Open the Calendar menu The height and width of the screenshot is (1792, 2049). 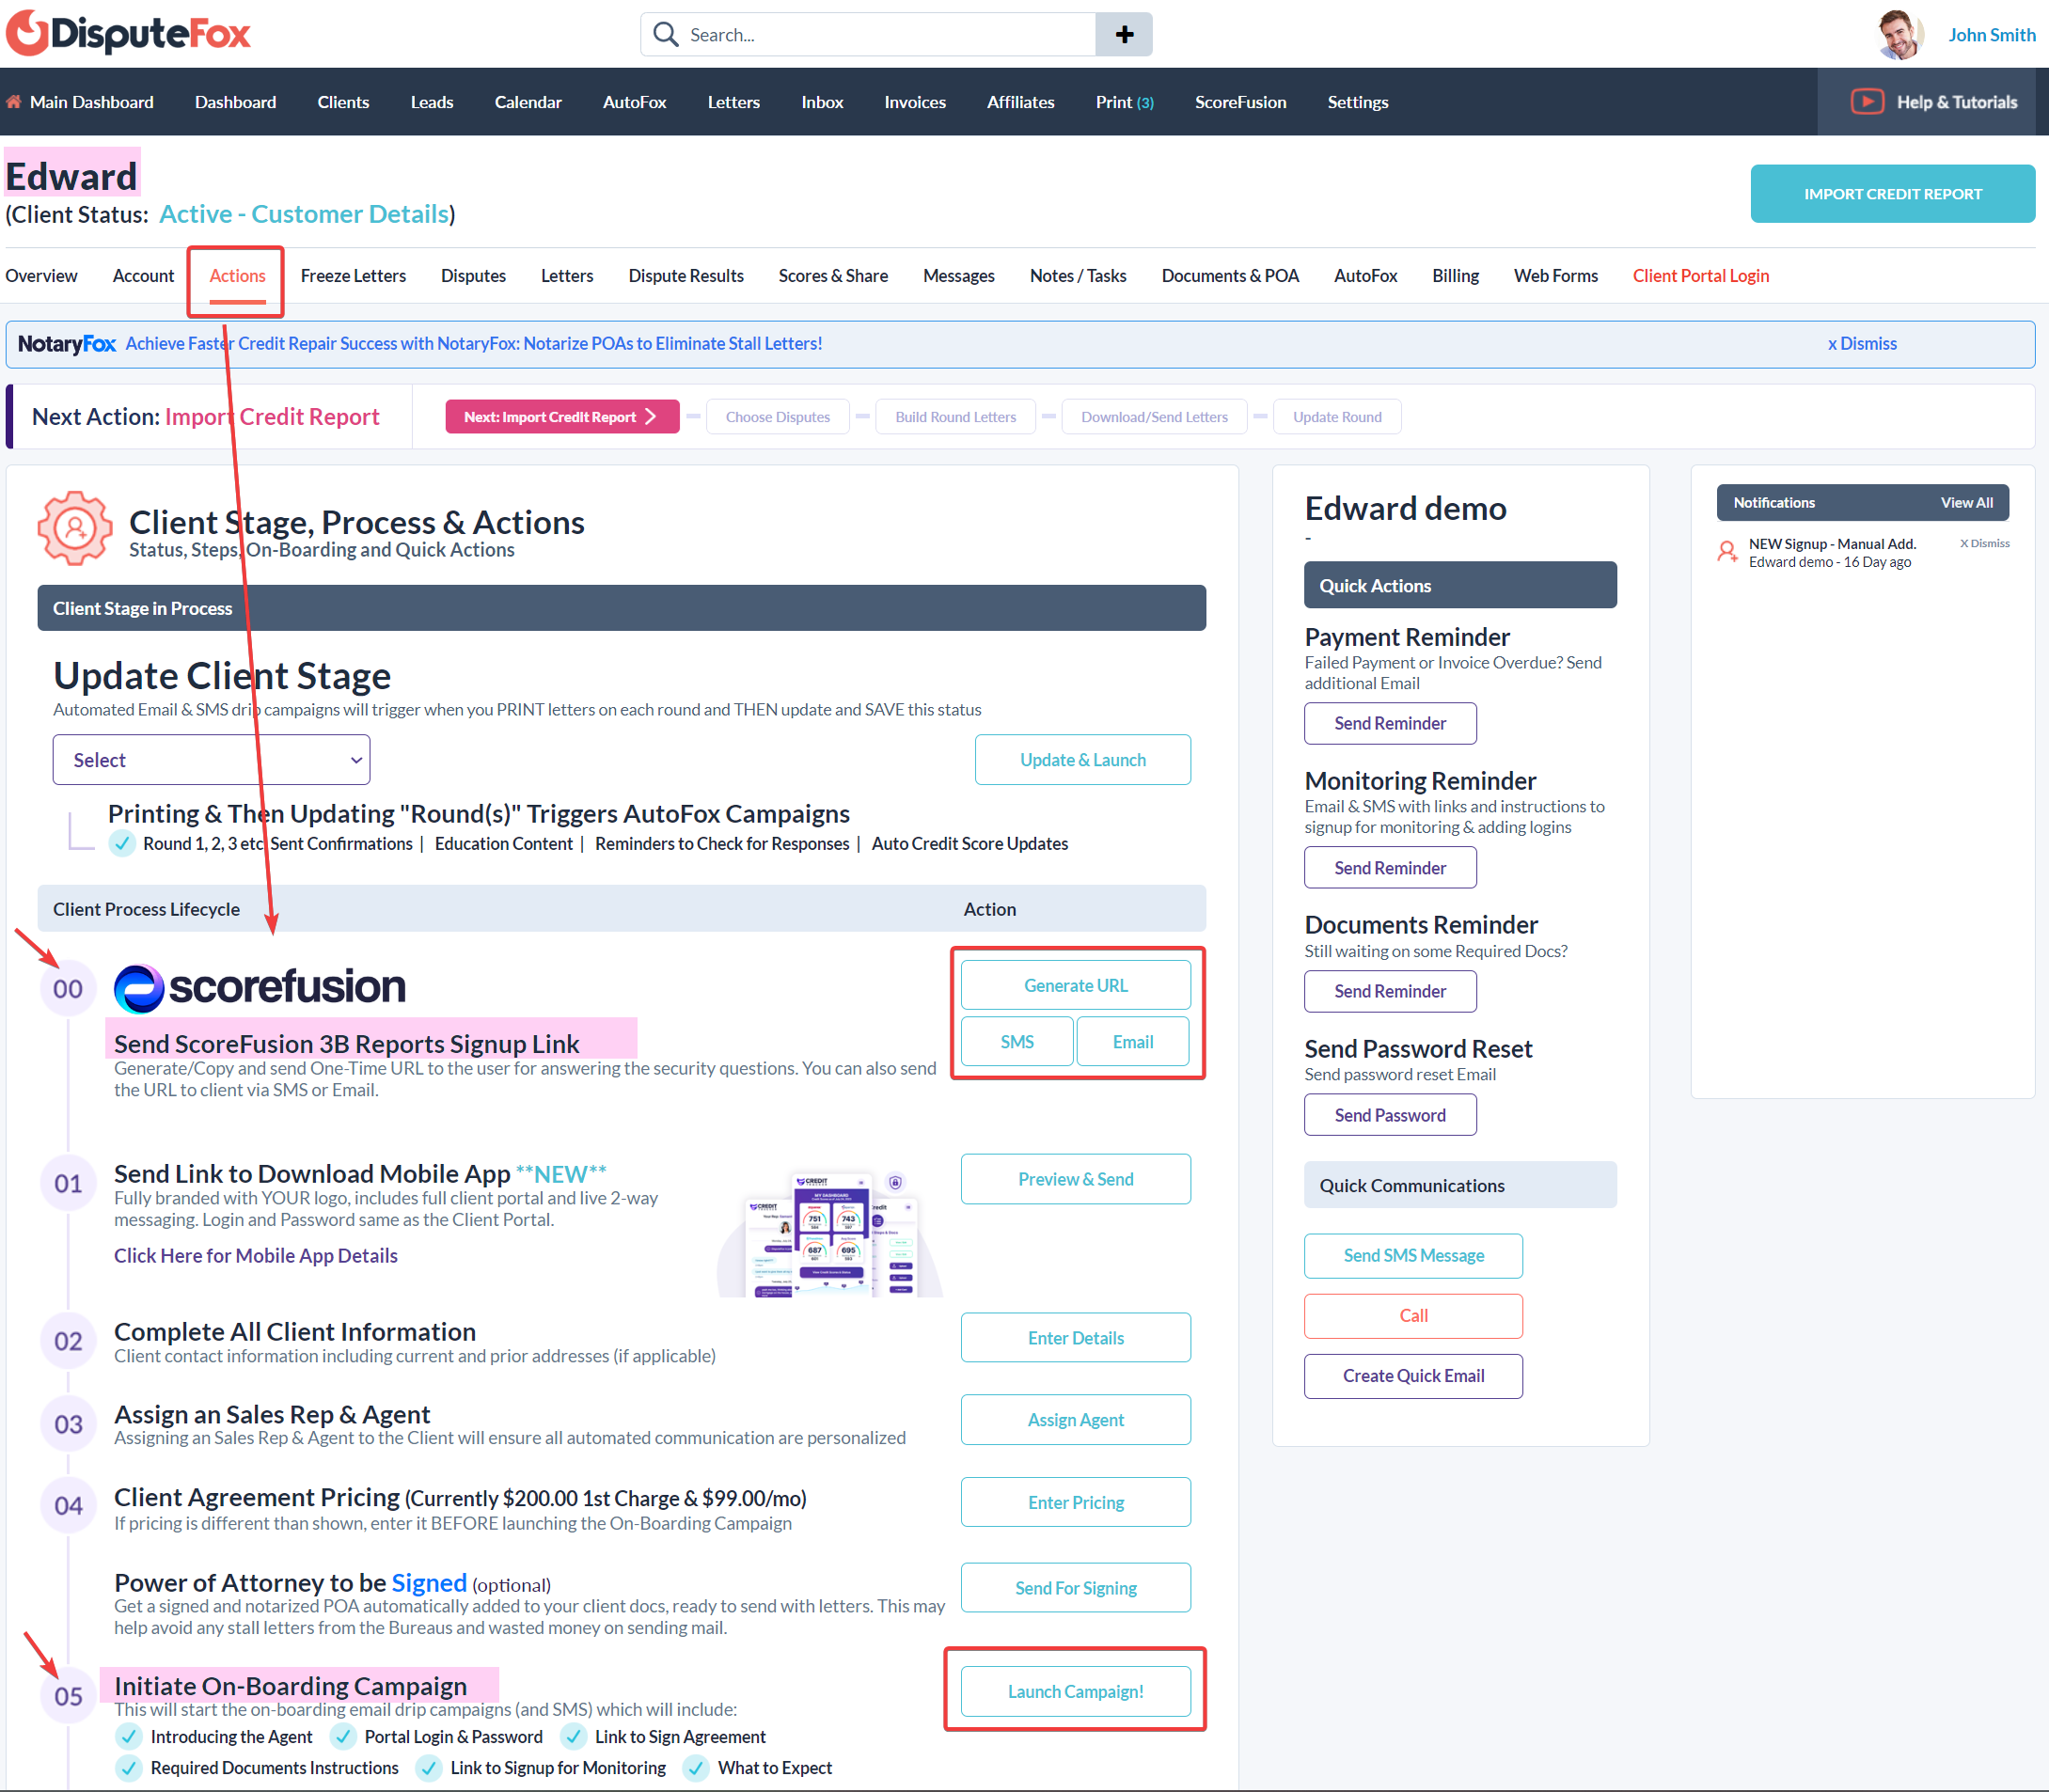[528, 102]
